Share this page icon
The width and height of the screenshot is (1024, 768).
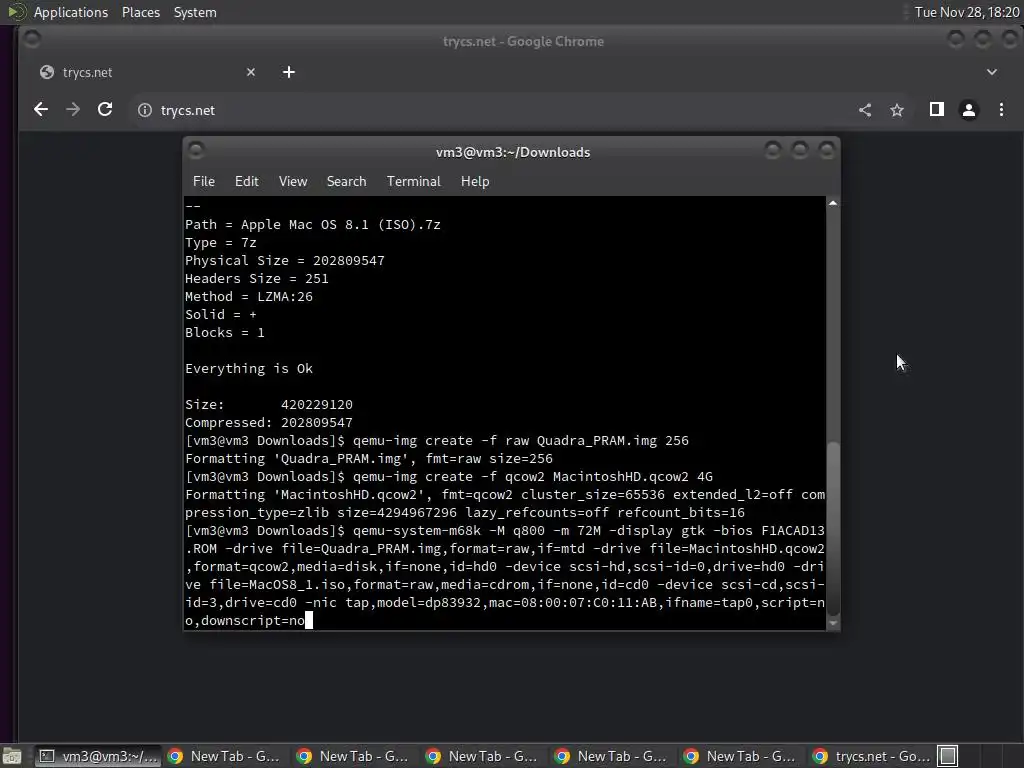click(x=865, y=110)
